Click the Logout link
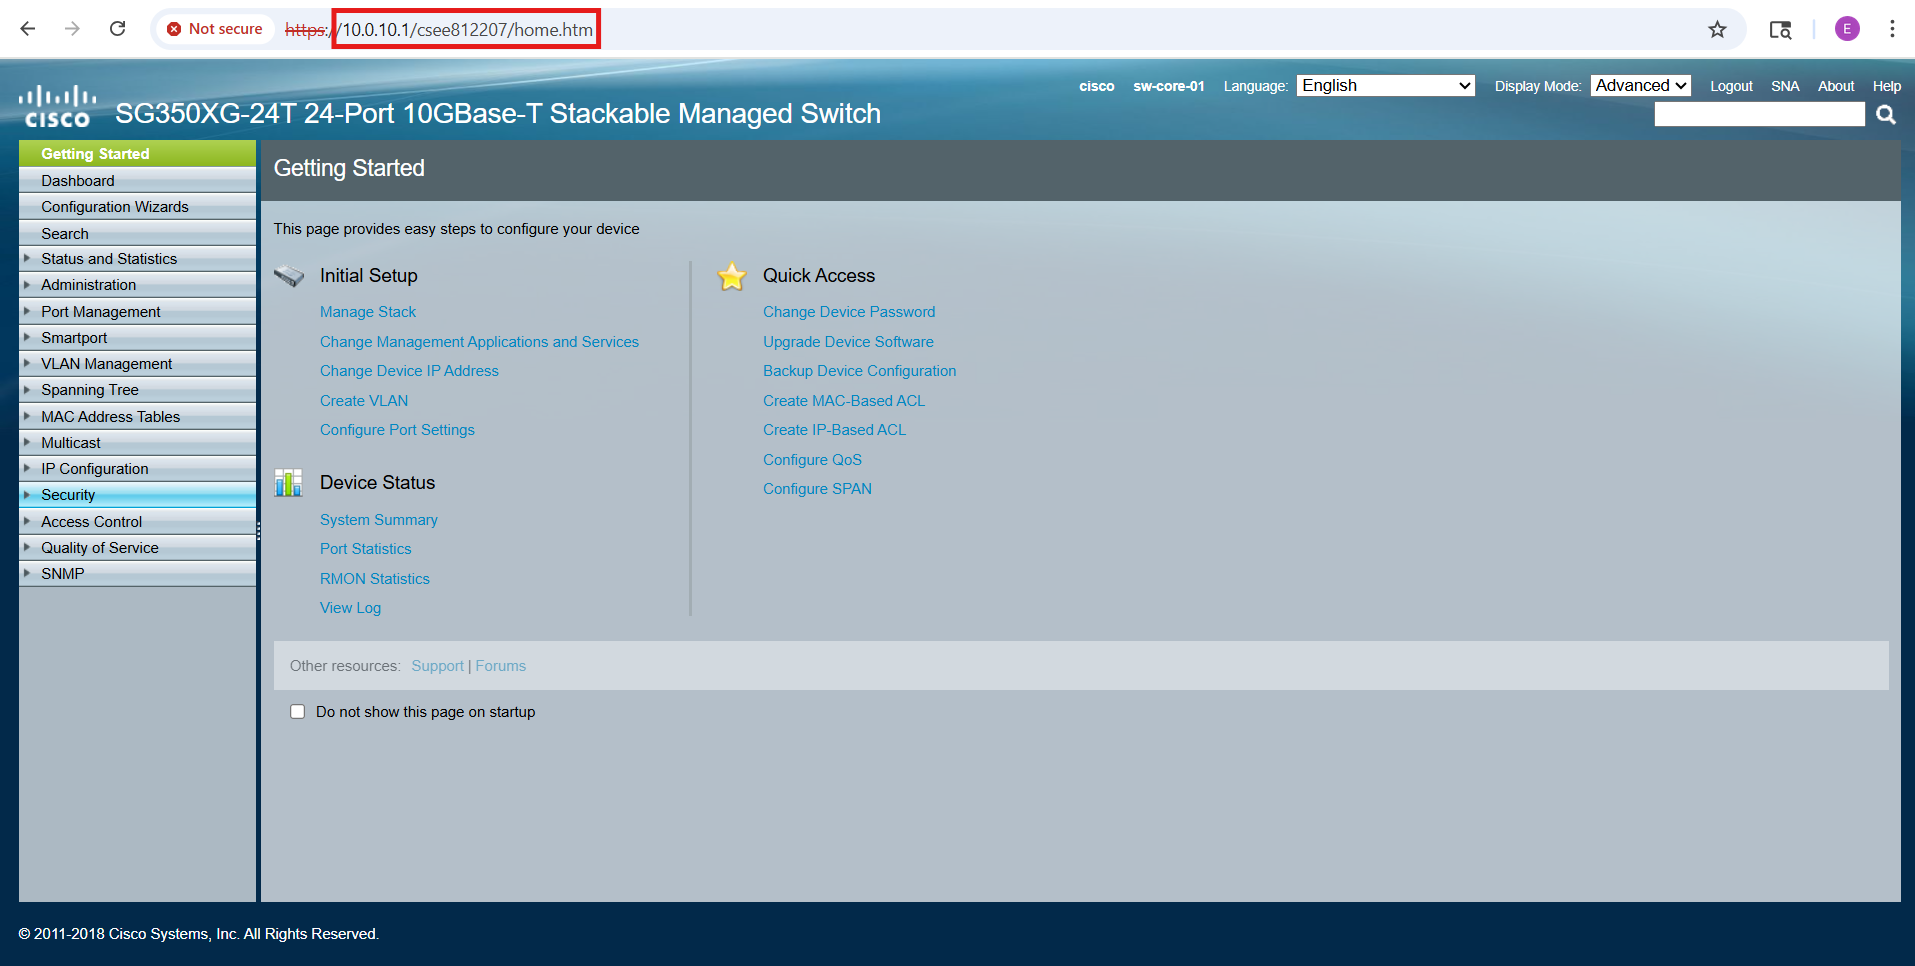The width and height of the screenshot is (1915, 966). [1730, 86]
